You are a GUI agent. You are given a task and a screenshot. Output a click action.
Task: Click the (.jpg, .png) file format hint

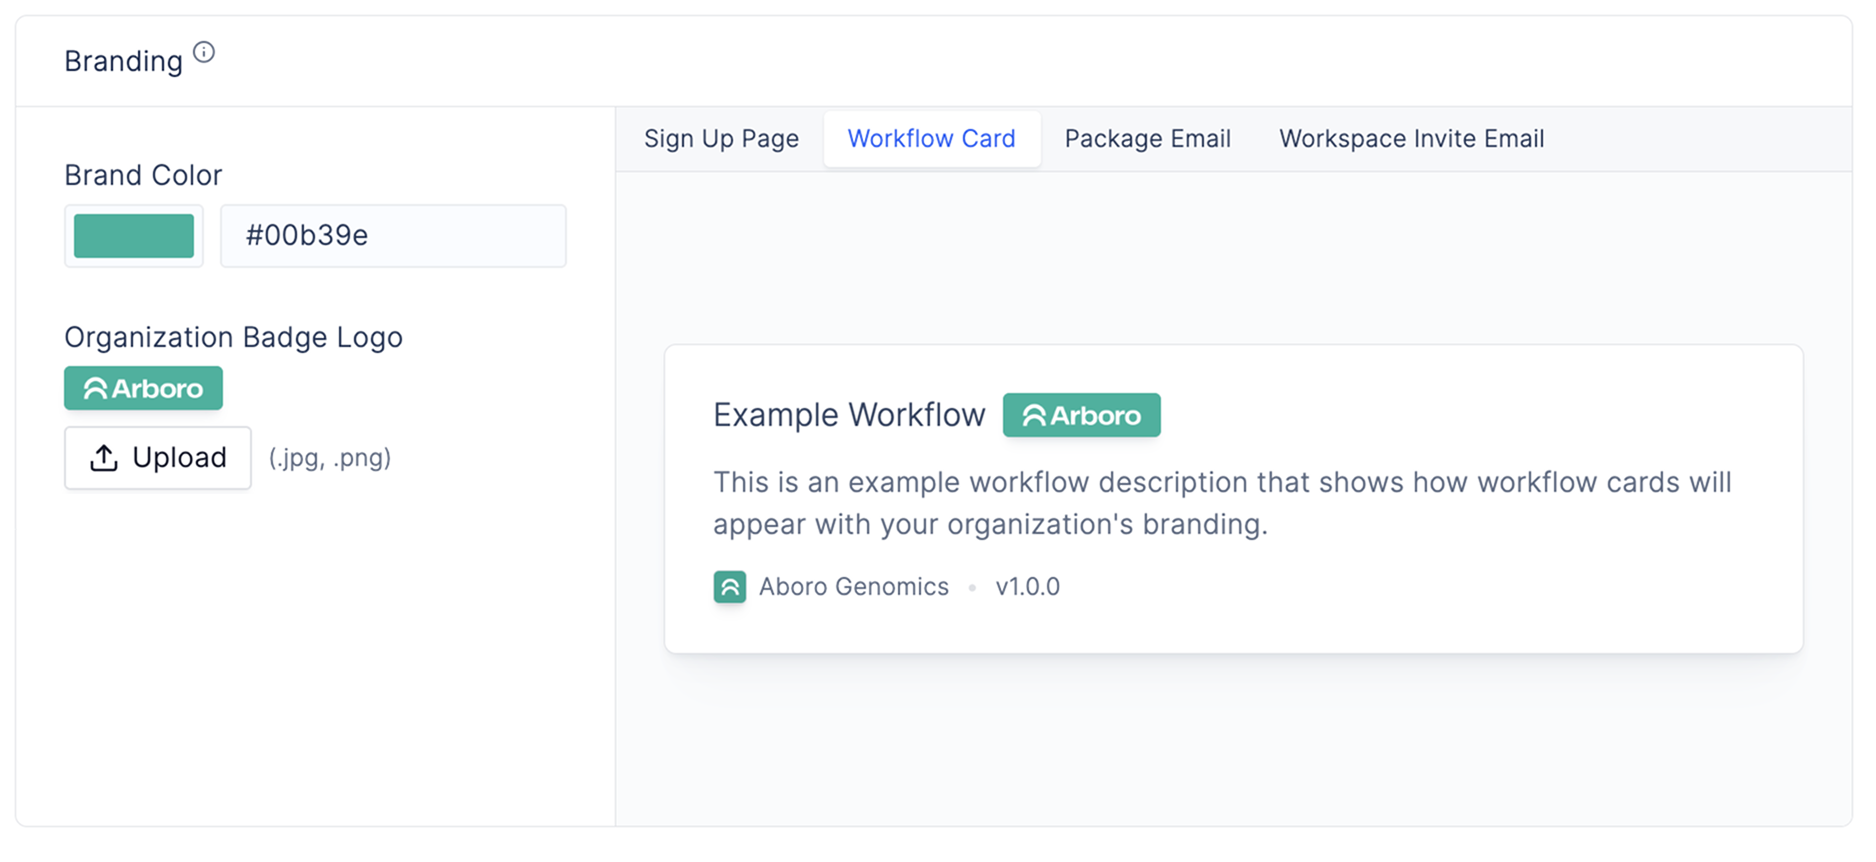coord(330,458)
